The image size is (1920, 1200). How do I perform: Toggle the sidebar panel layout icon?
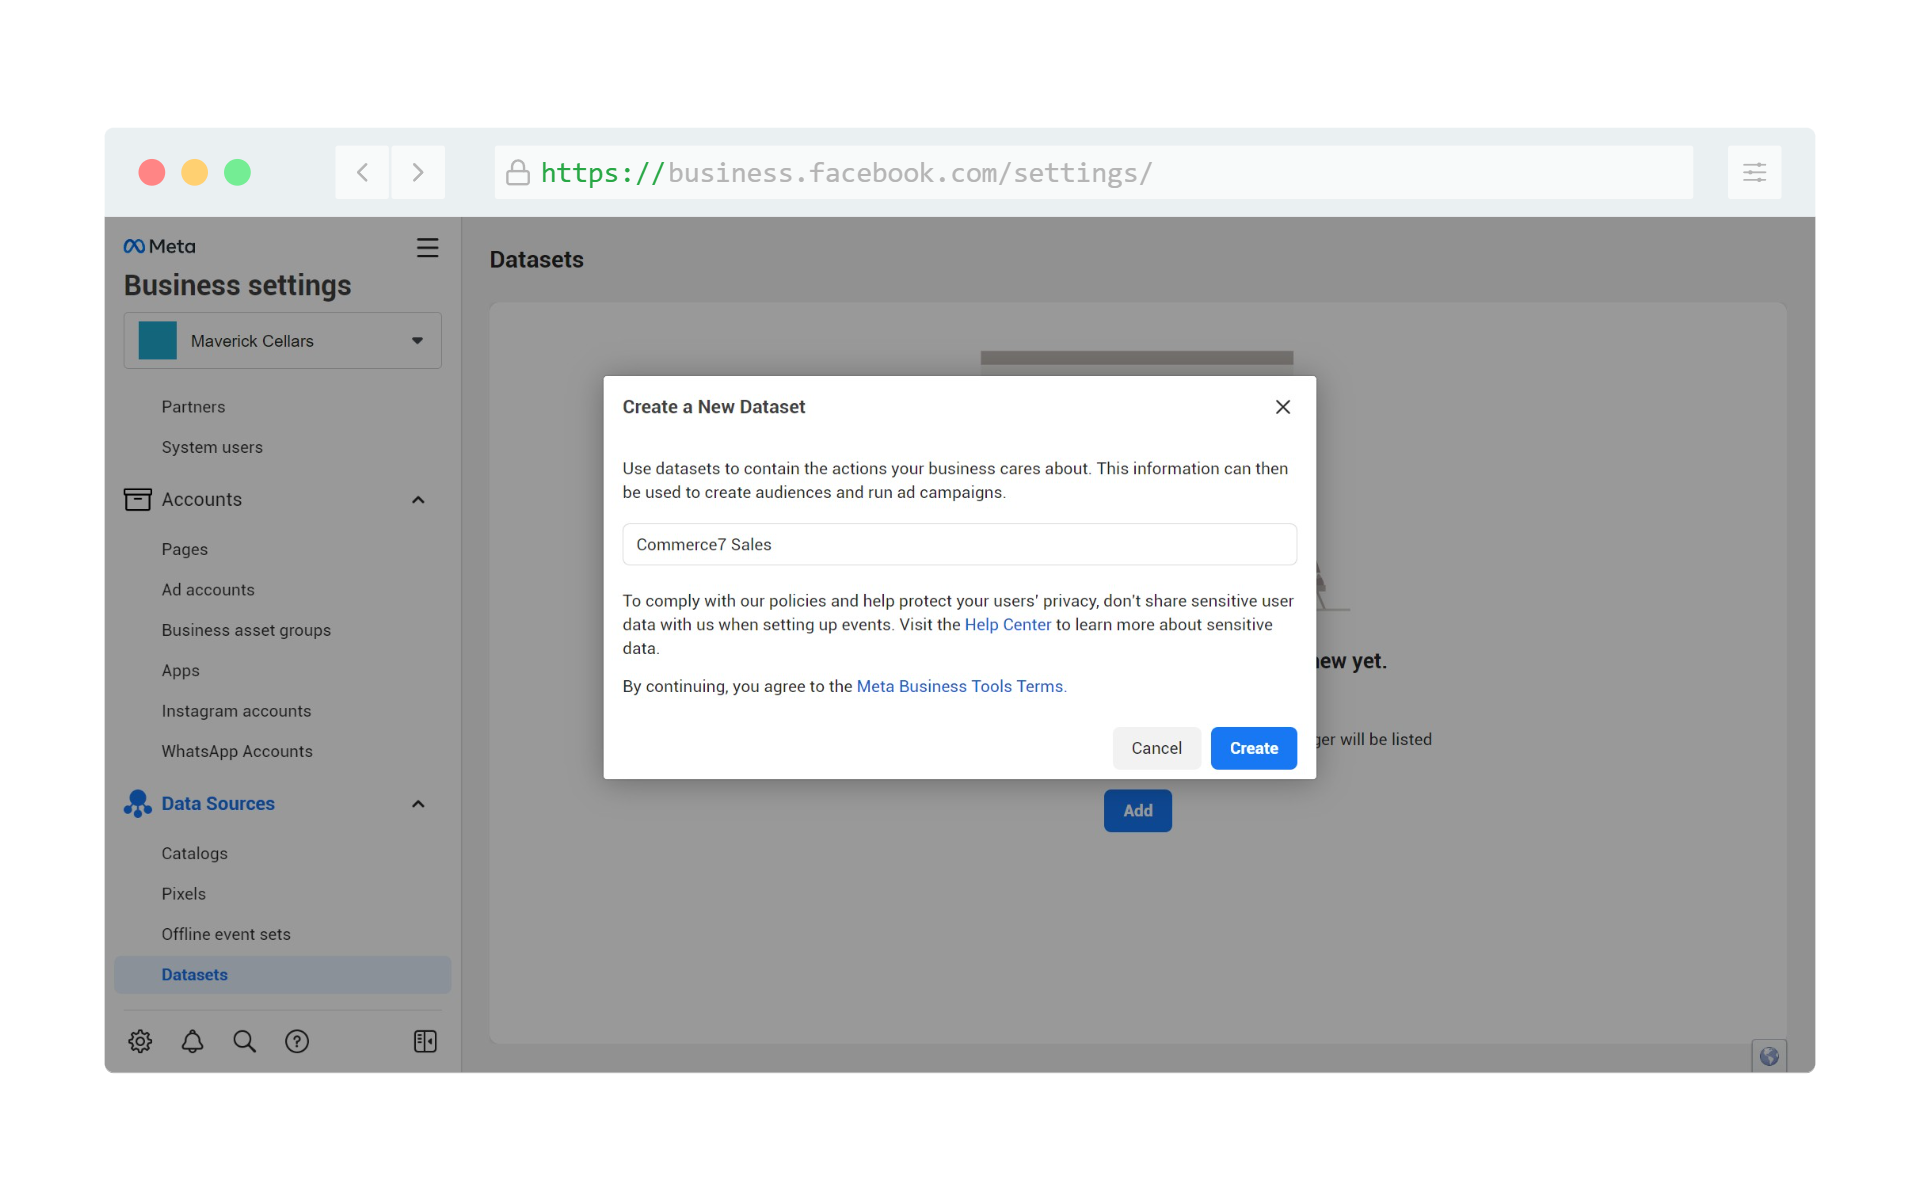tap(425, 1041)
